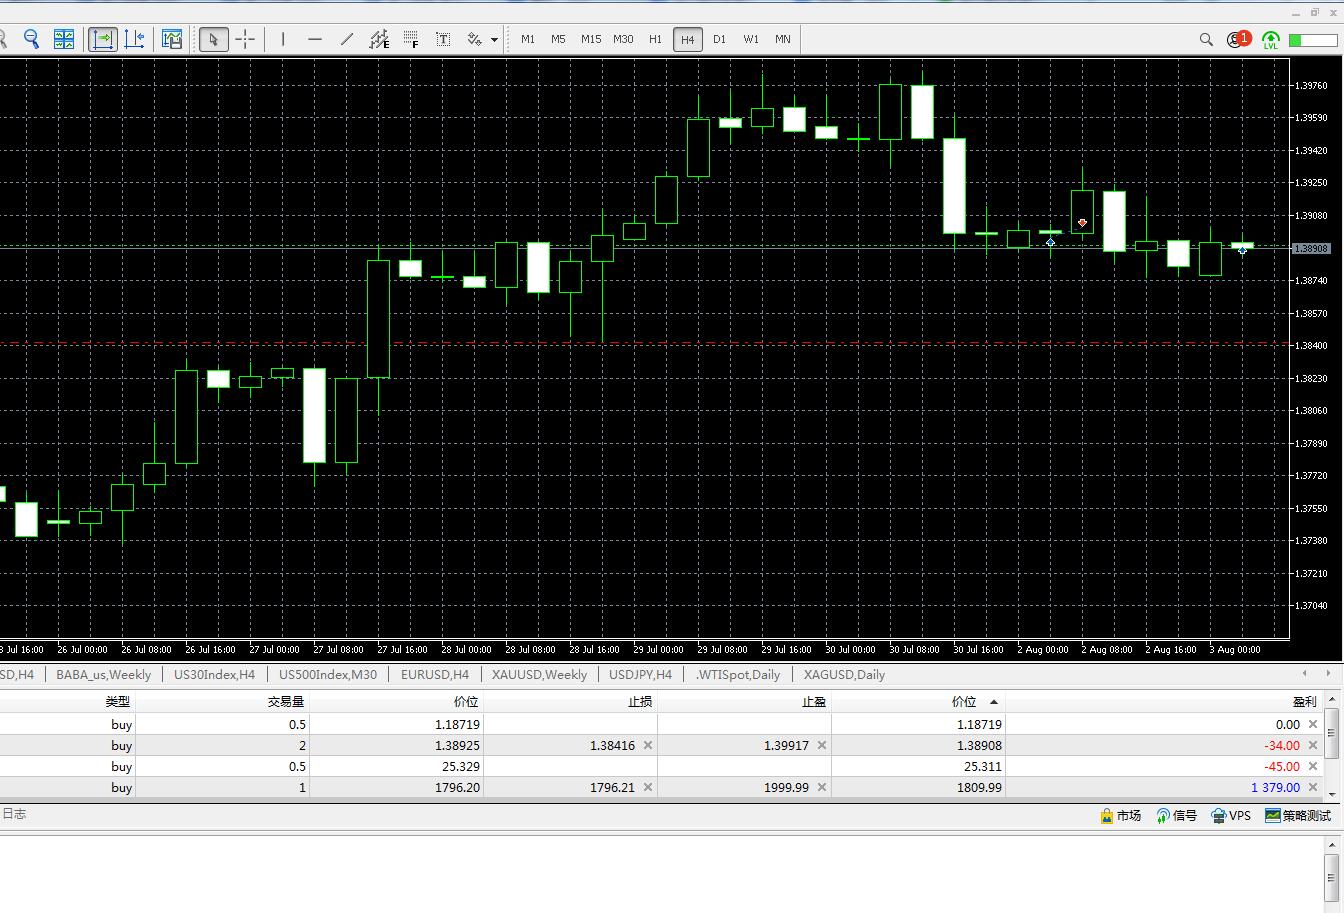Expand the arrows tool dropdown
This screenshot has width=1344, height=913.
point(494,40)
